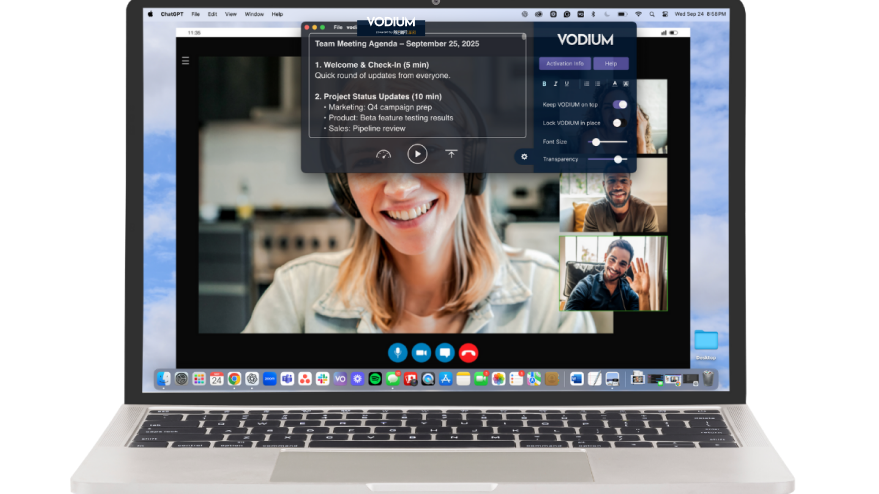Adjust the Transparency slider

tap(607, 159)
